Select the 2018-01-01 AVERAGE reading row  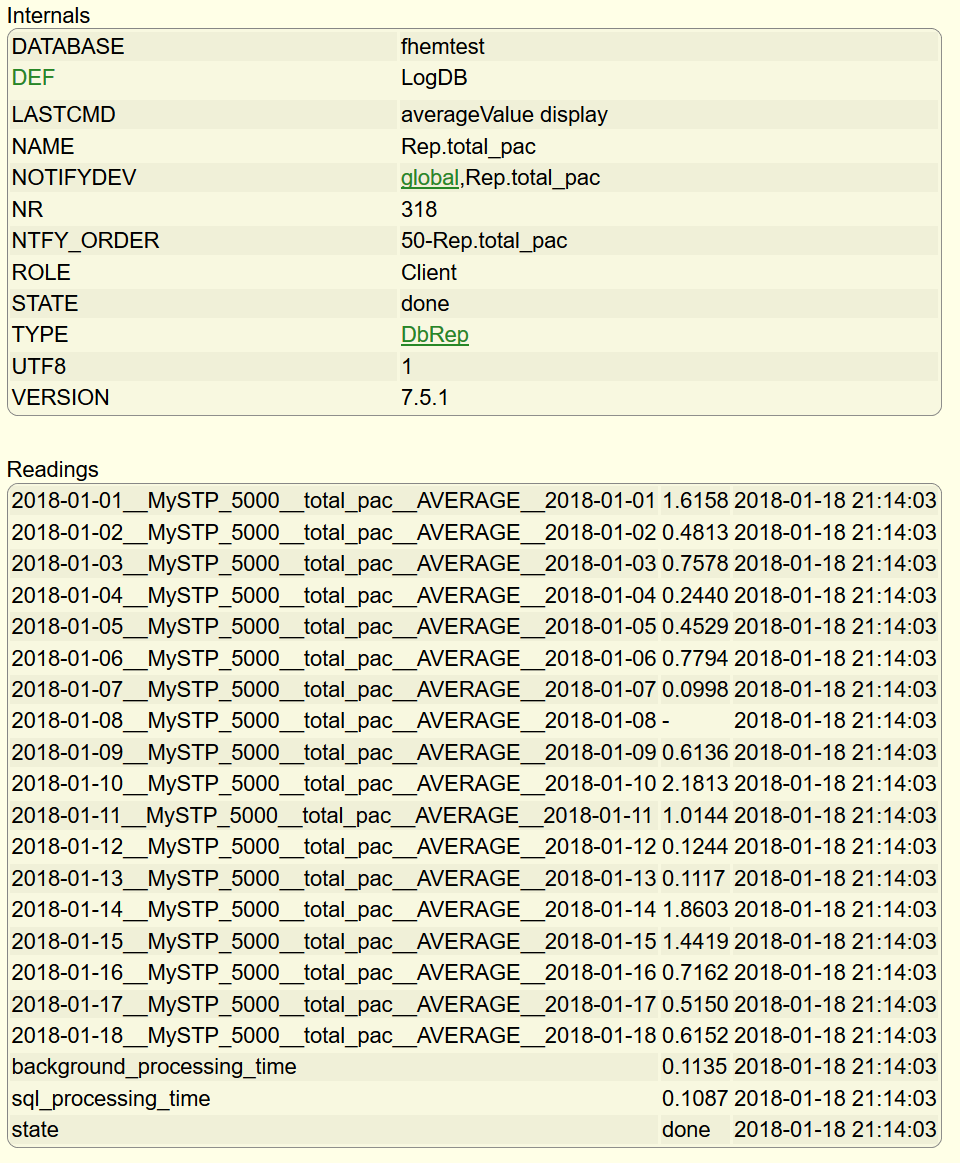(333, 501)
